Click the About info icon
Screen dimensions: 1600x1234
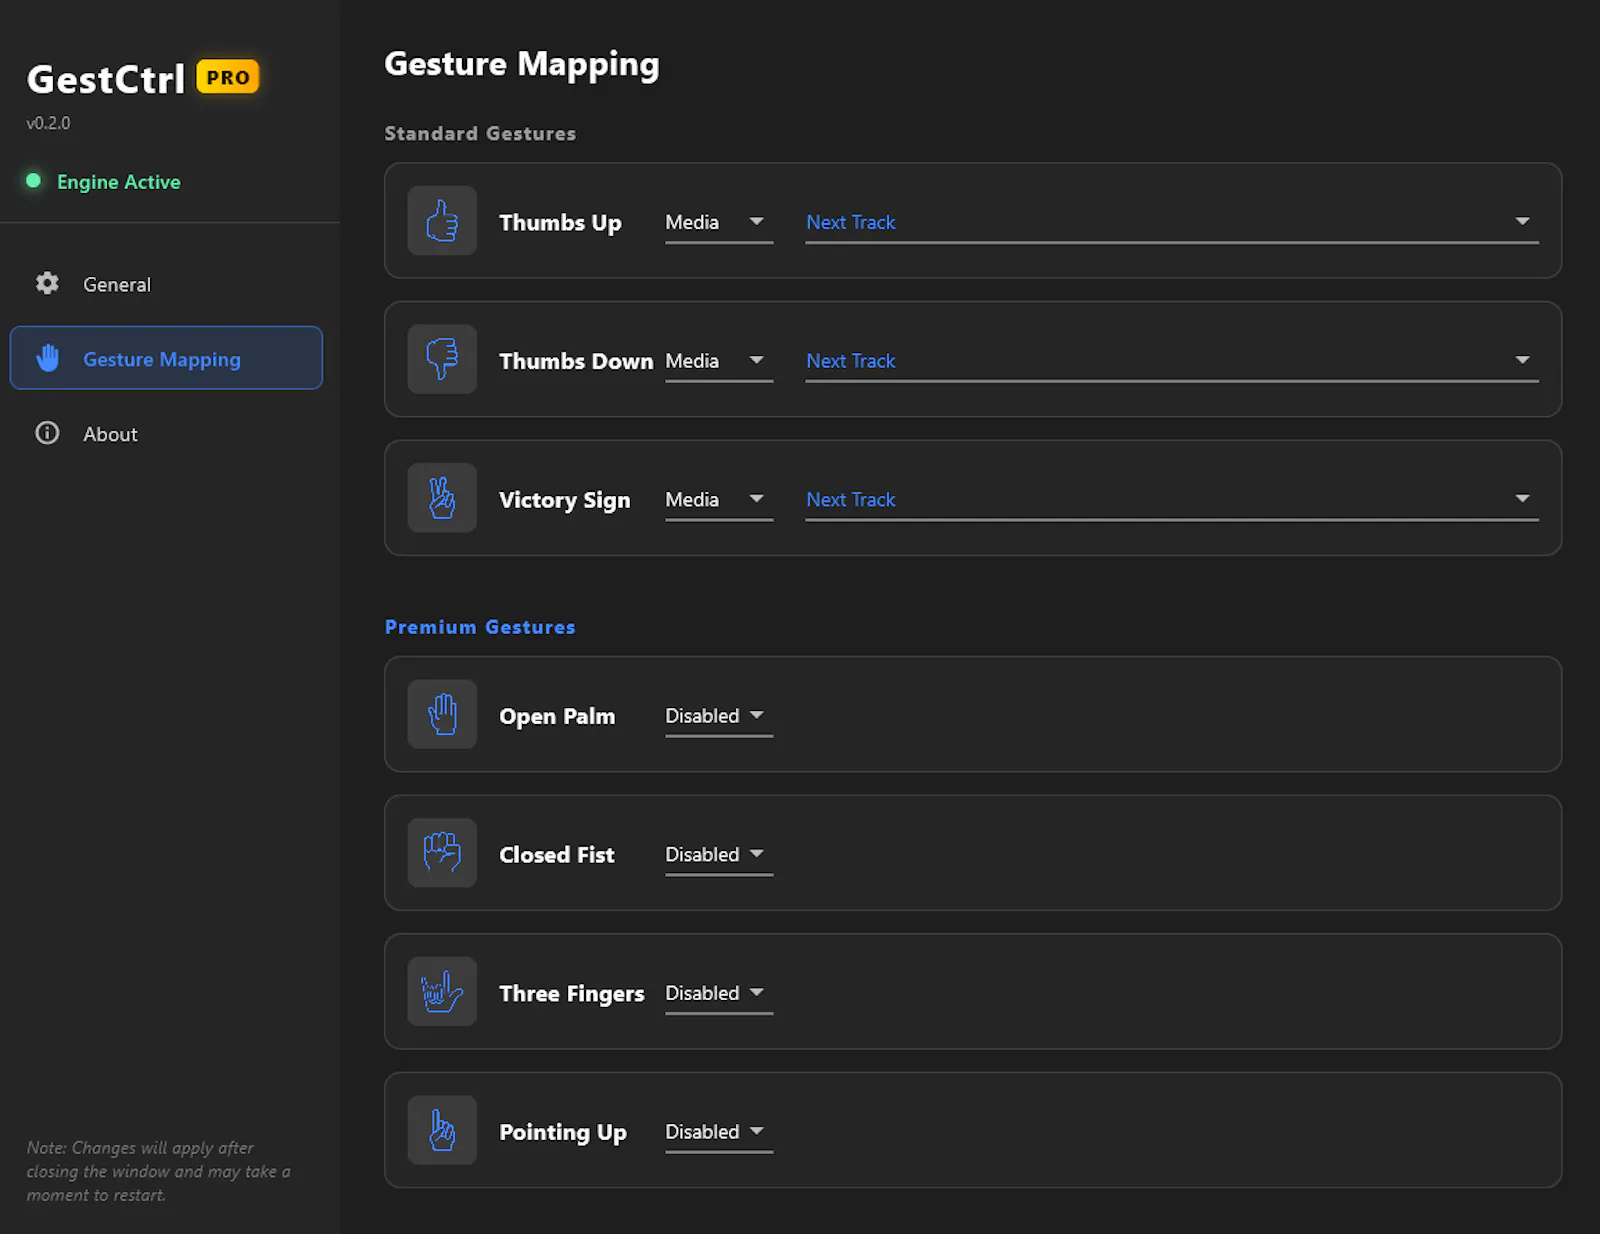(47, 433)
